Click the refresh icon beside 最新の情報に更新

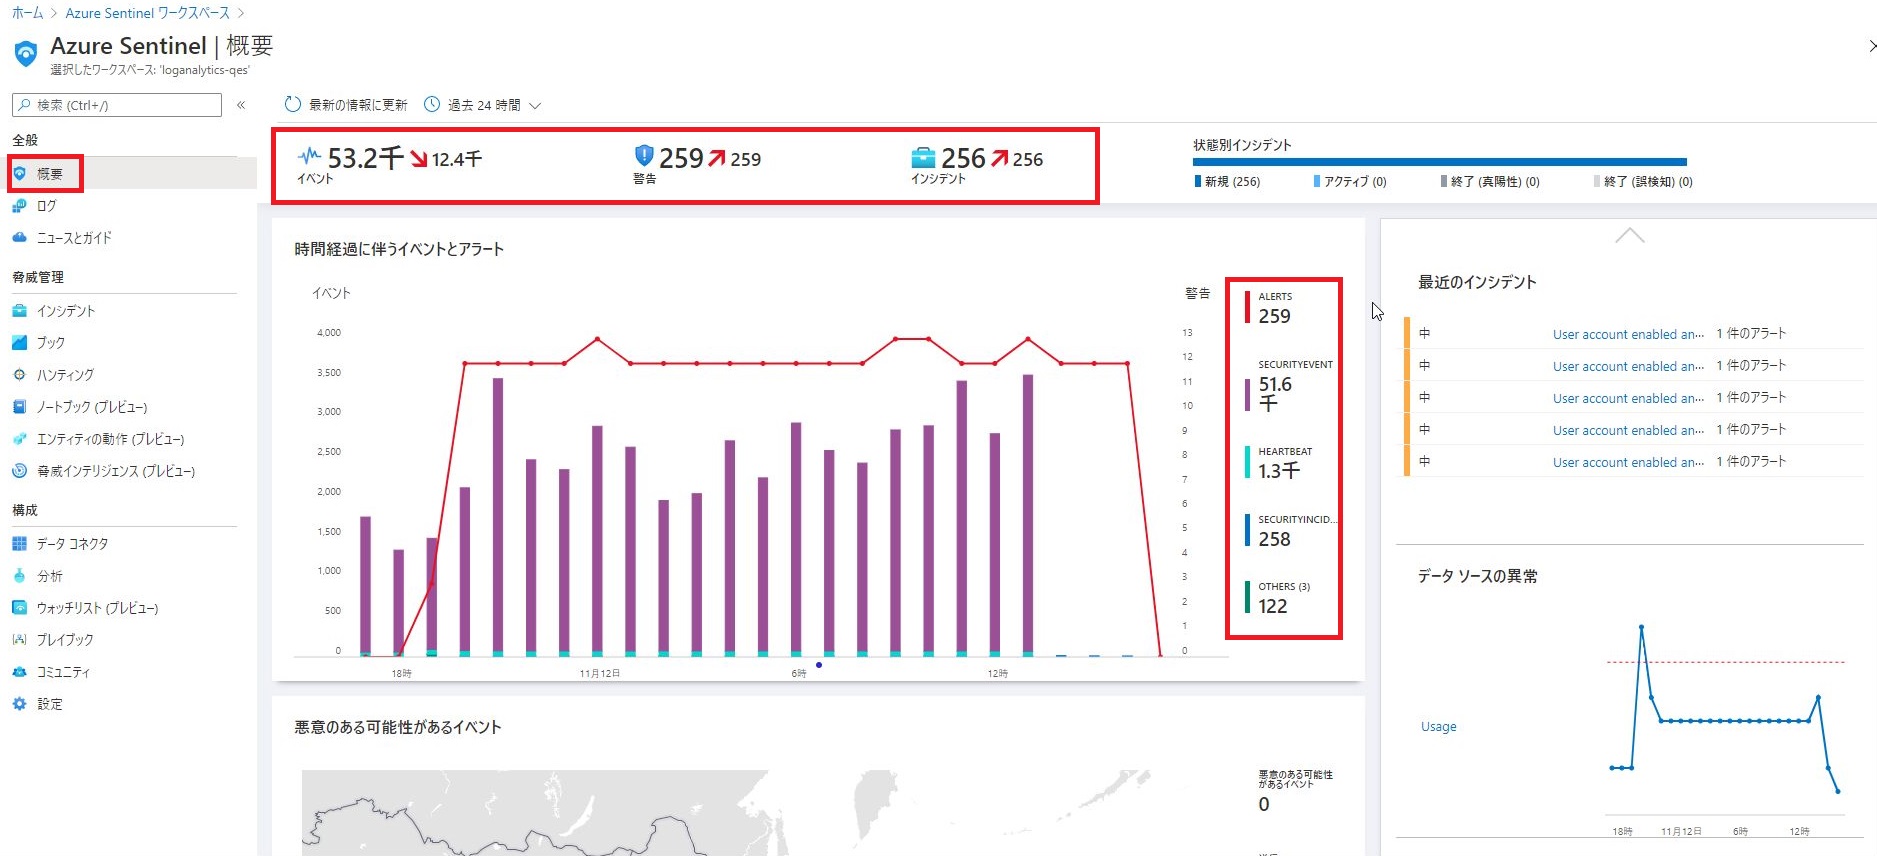click(292, 105)
